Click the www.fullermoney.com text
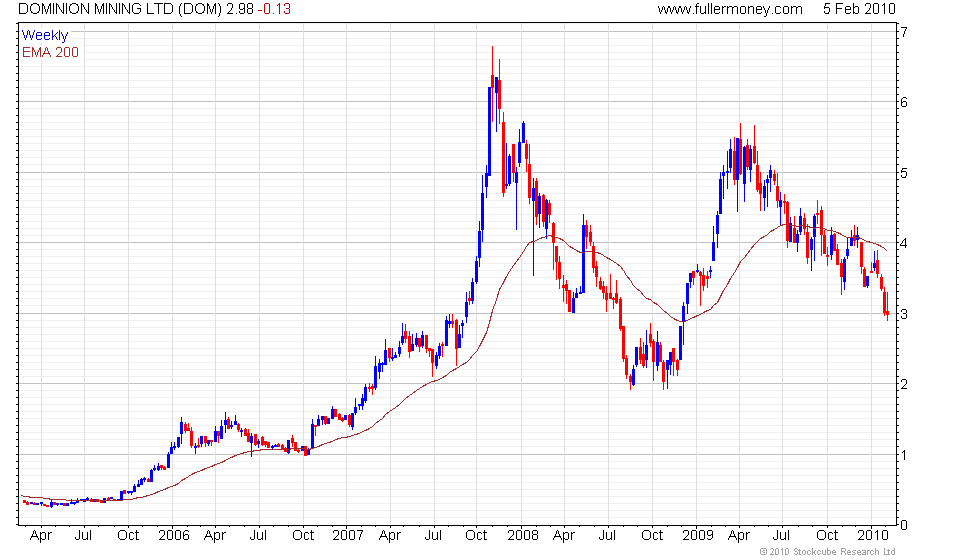The image size is (980, 560). (x=729, y=9)
